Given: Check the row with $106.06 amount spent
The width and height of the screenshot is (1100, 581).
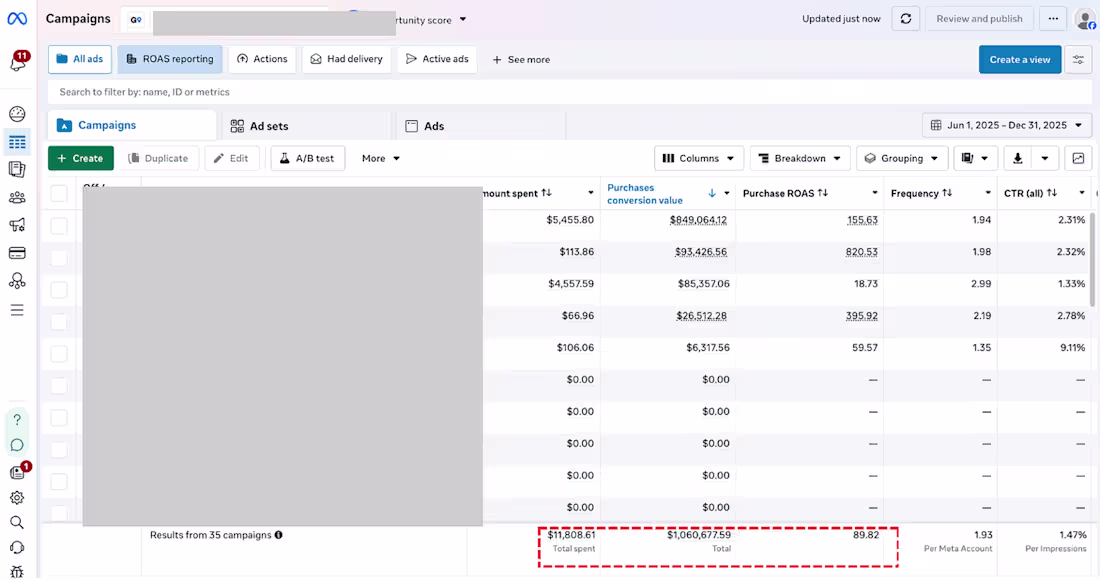Looking at the screenshot, I should (59, 354).
